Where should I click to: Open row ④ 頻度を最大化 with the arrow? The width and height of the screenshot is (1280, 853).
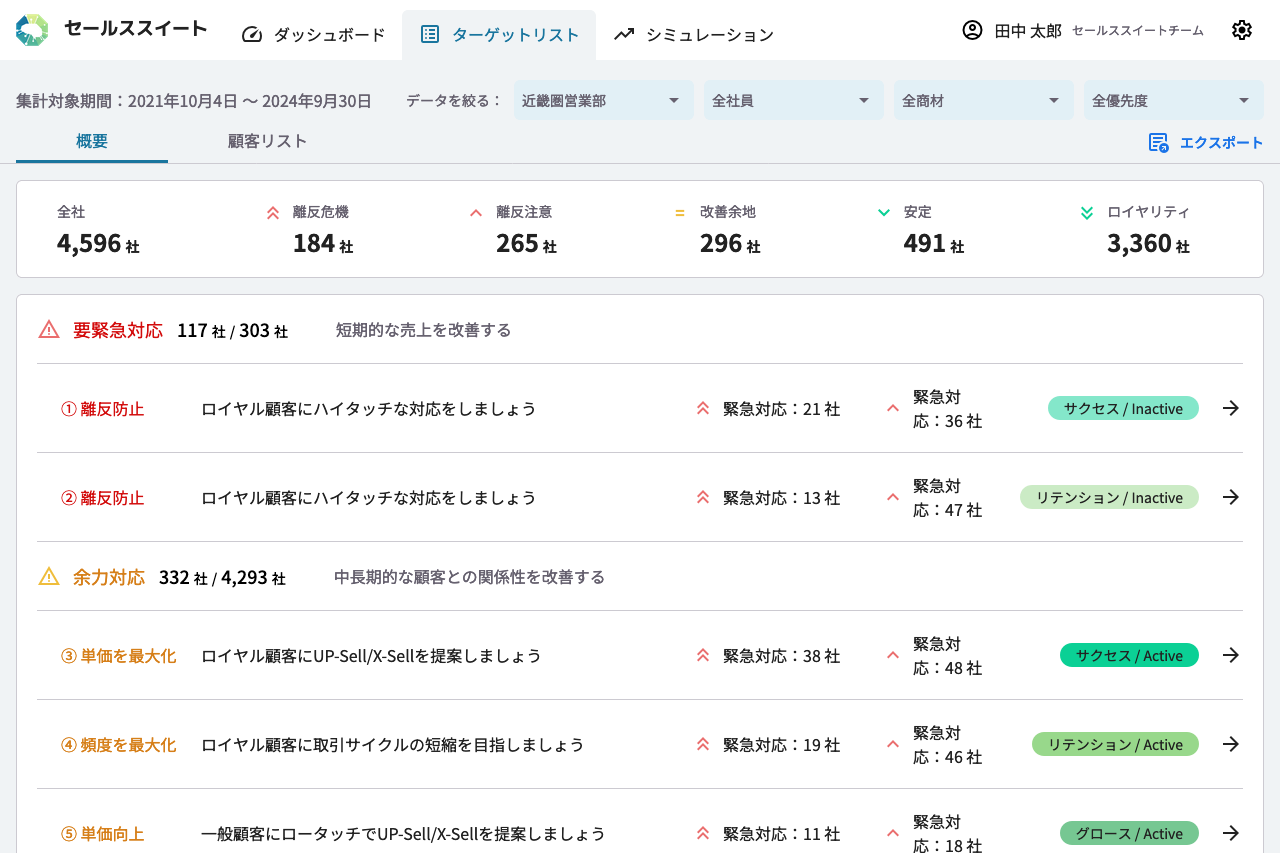(x=1231, y=744)
